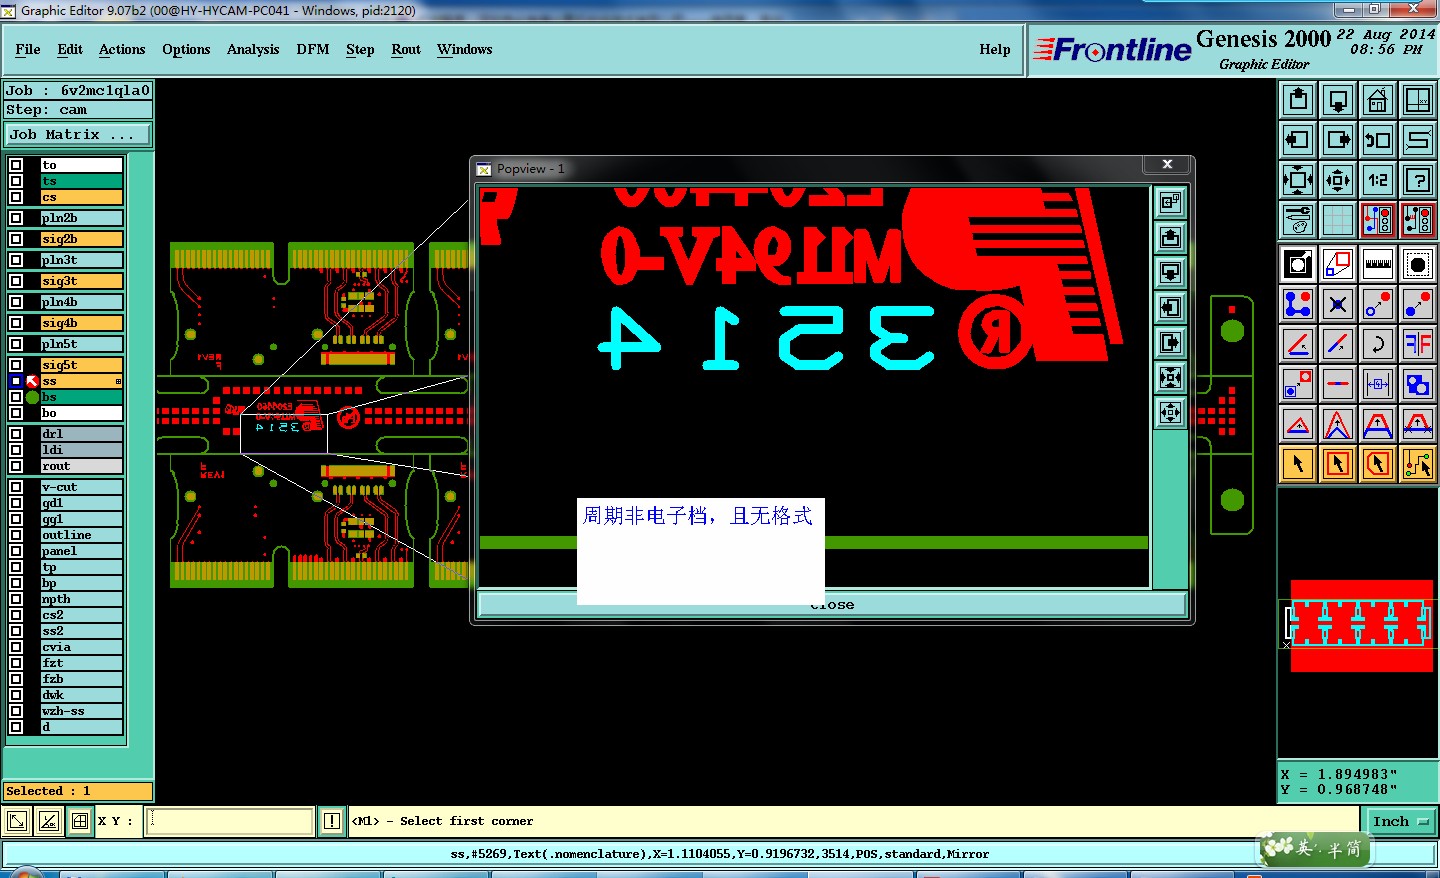Click the home view icon
Image resolution: width=1440 pixels, height=878 pixels.
pos(1378,100)
